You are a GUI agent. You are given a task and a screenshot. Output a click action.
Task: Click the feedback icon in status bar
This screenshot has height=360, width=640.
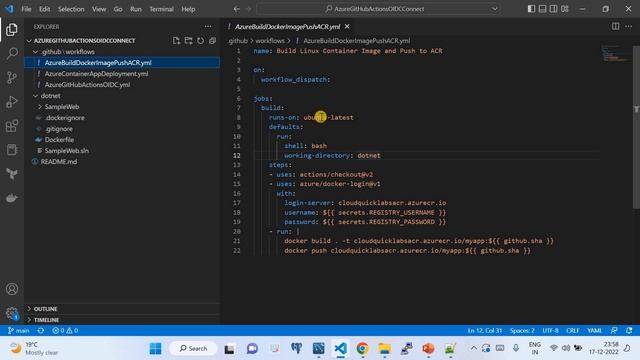tap(614, 330)
